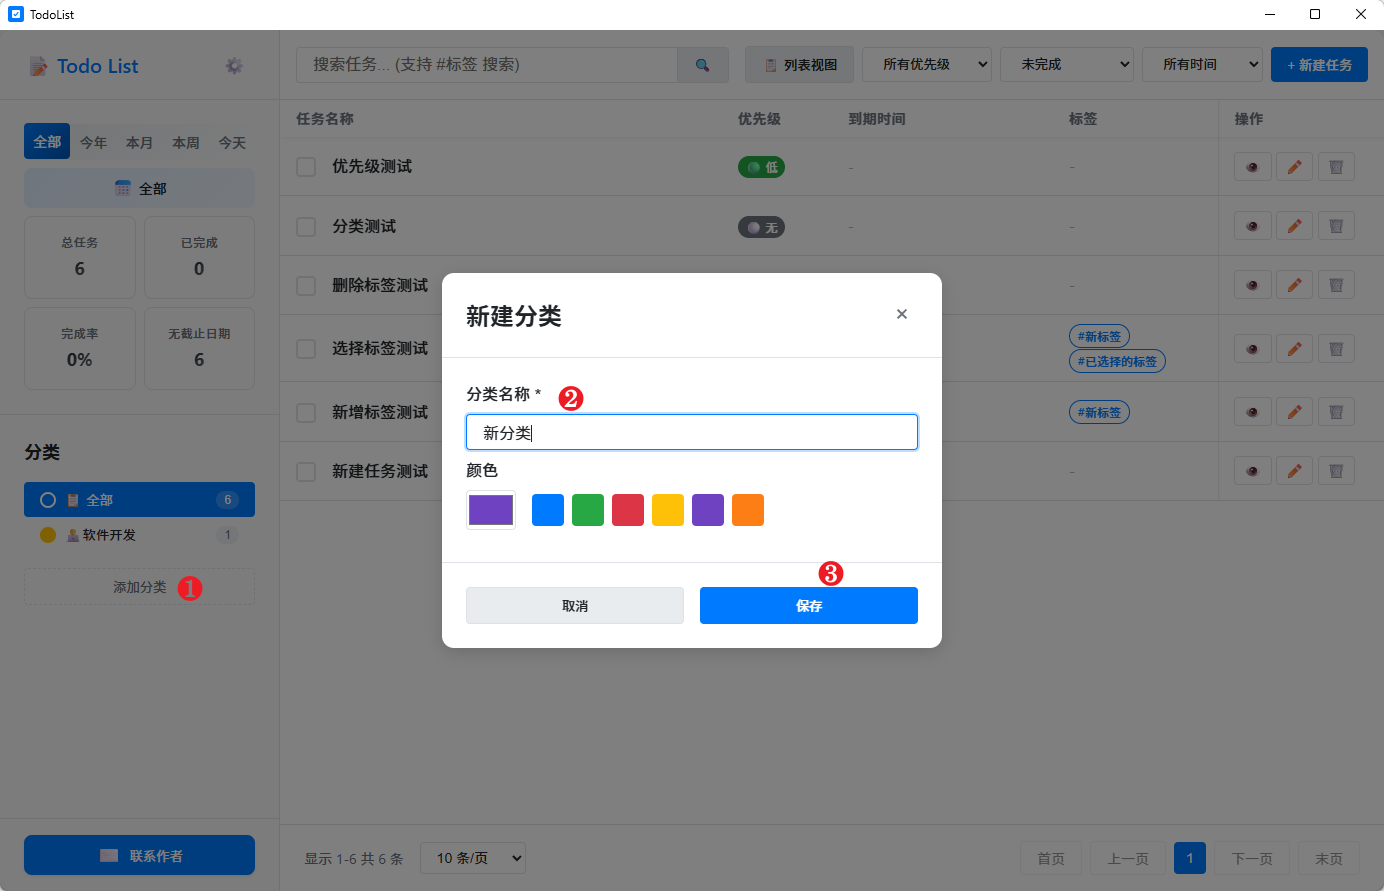This screenshot has height=891, width=1384.
Task: Delete the 新增标签测试 task with trash icon
Action: [1336, 412]
